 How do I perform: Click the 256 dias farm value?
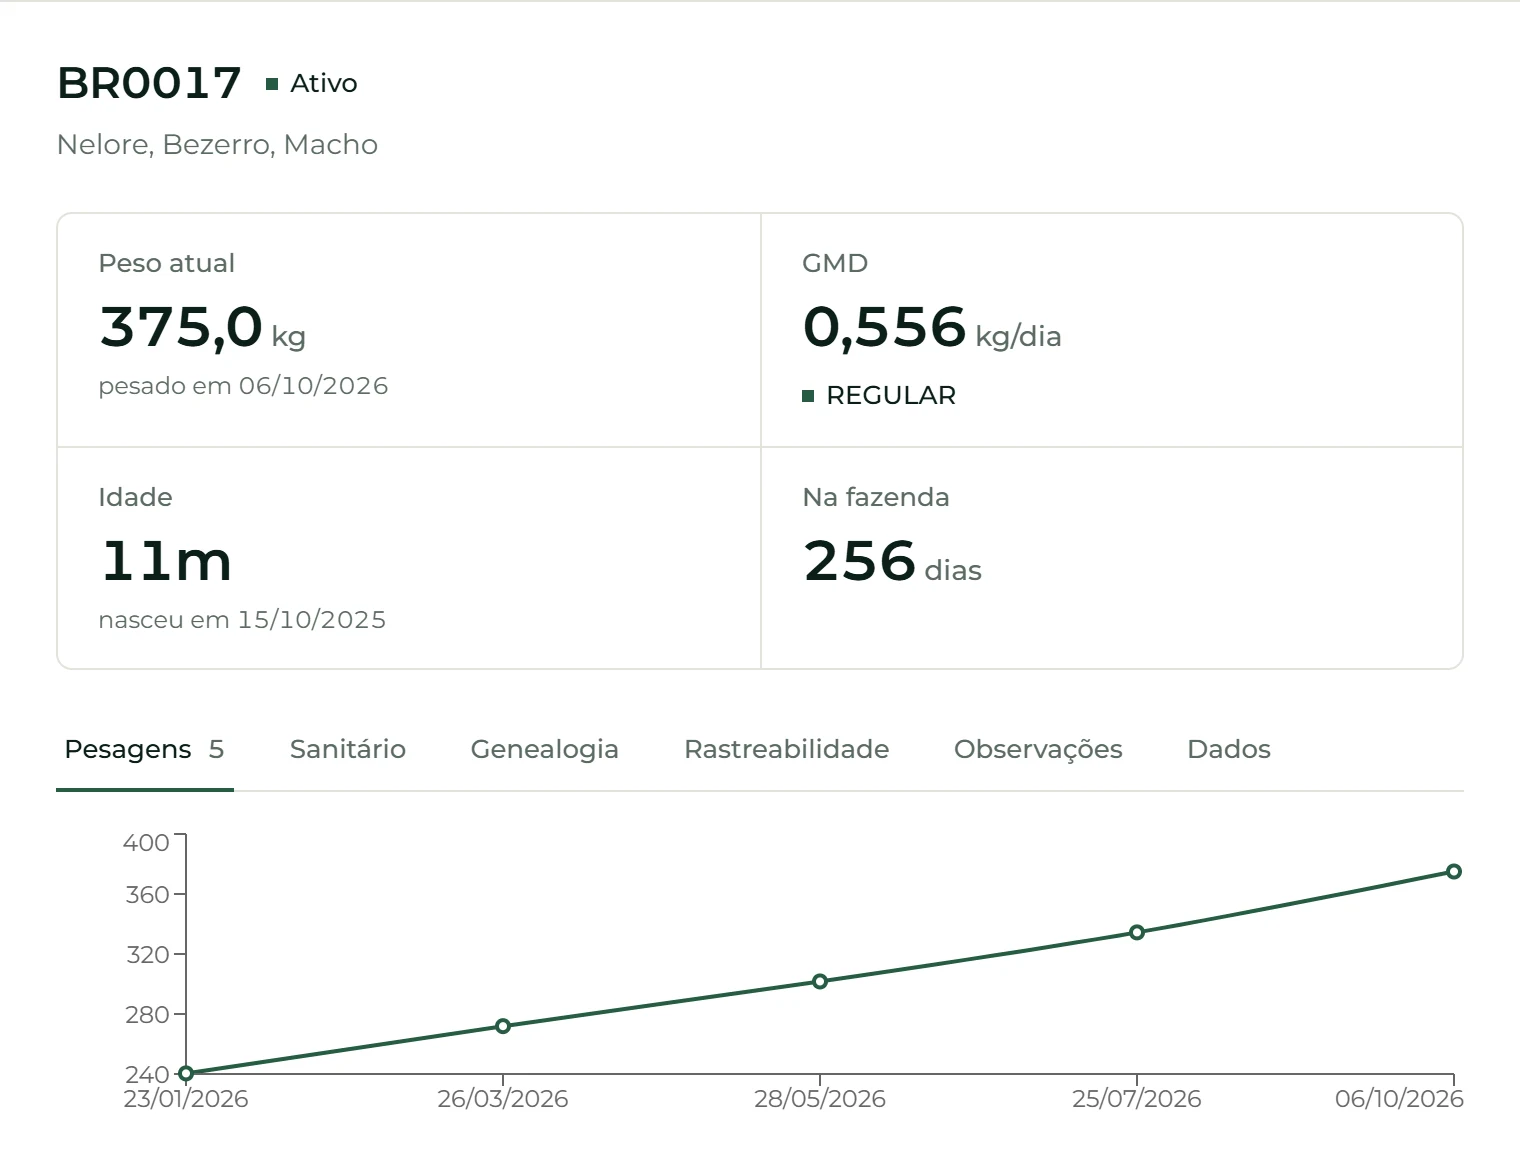[x=892, y=562]
